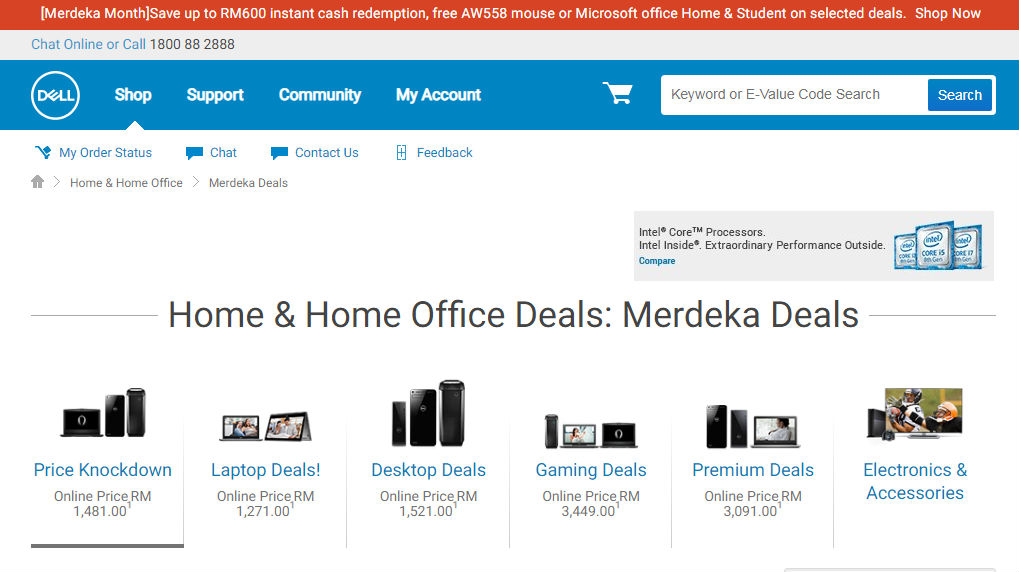Click the Dell logo icon

click(55, 95)
